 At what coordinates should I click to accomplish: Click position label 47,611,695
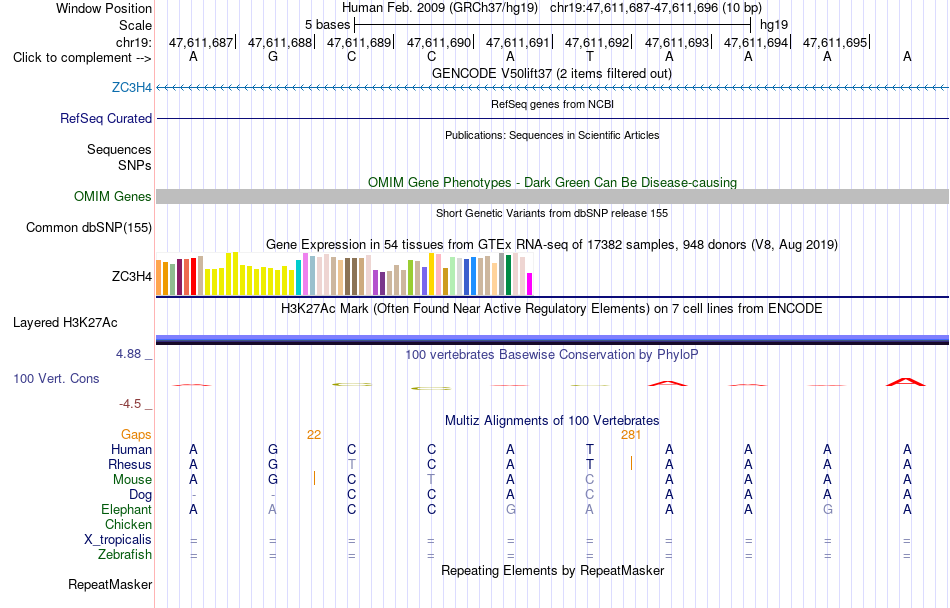835,42
